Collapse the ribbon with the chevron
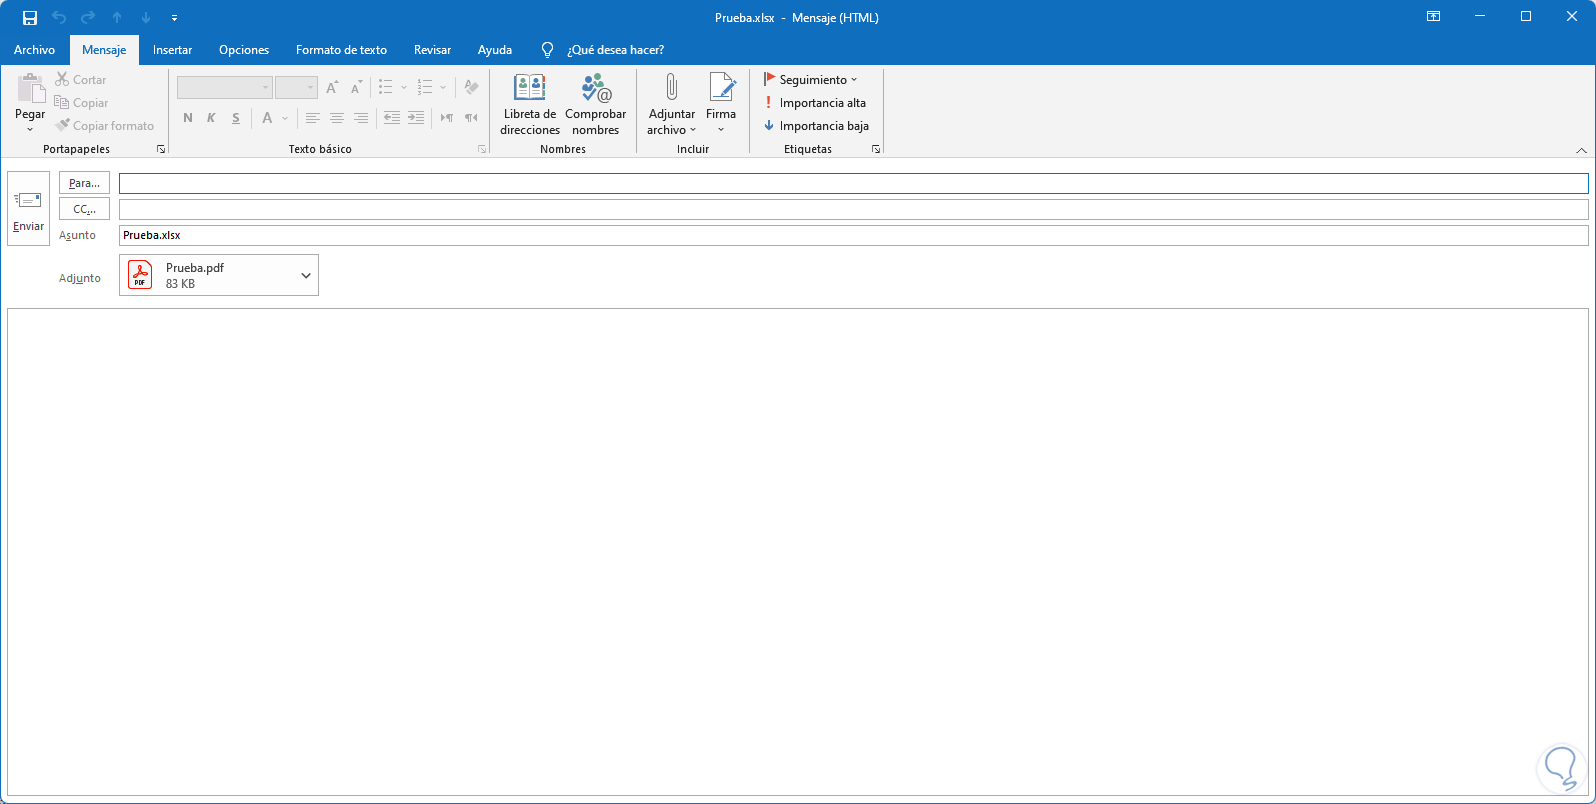This screenshot has height=804, width=1596. (x=1581, y=150)
